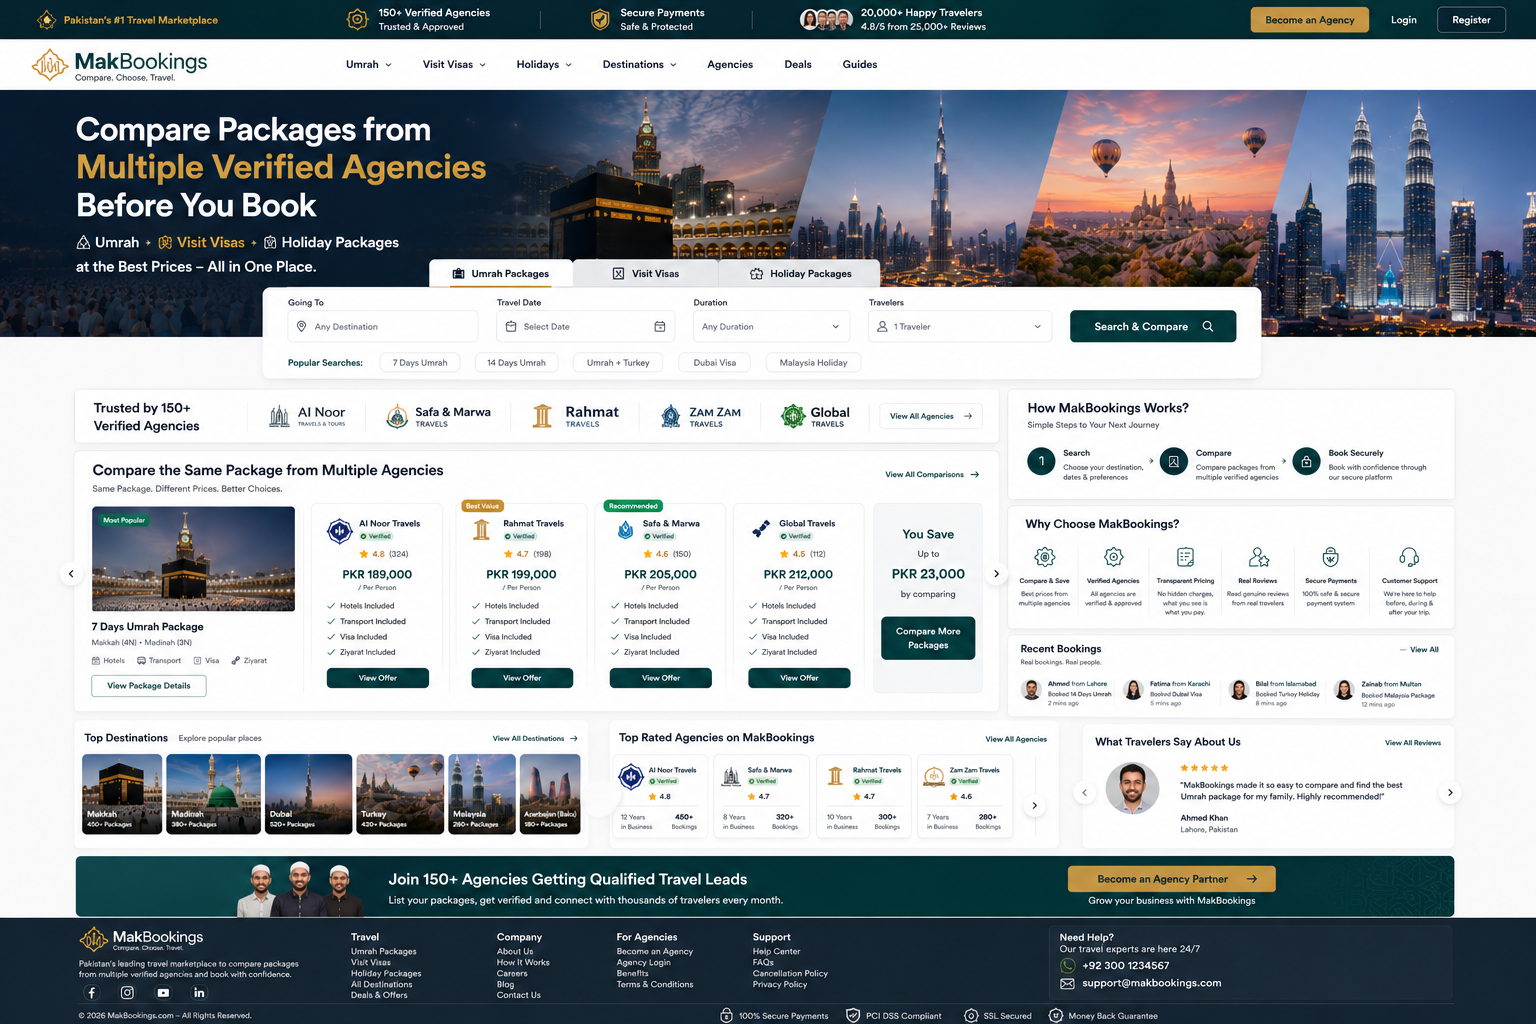Click the email envelope icon in footer

point(1067,983)
